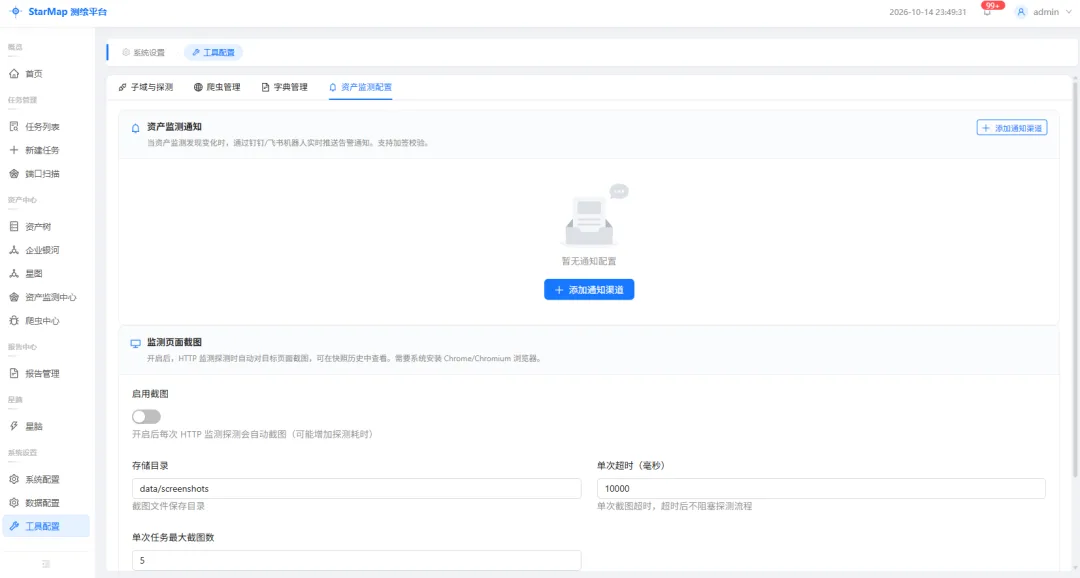
Task: Select the 工具配置 page tag at top
Action: tap(213, 52)
